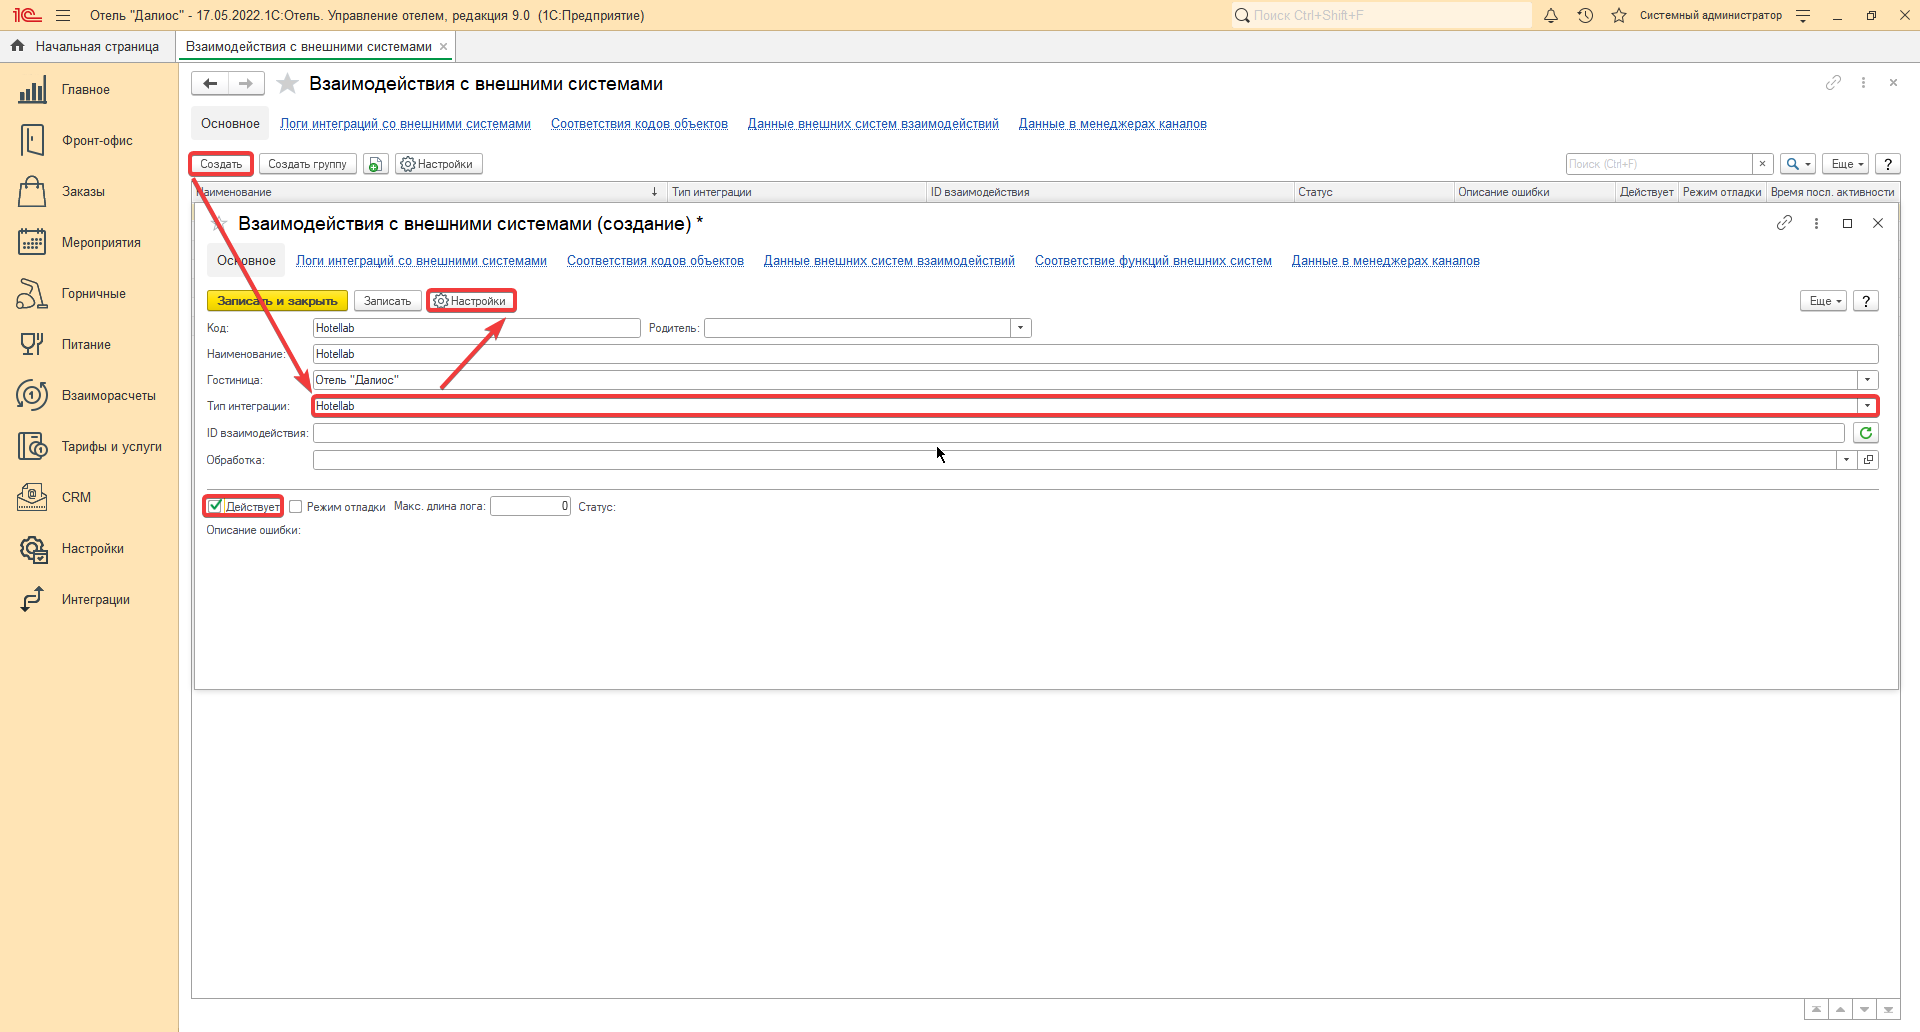Screen dimensions: 1920x1032
Task: Click Макс. длина лога field
Action: 530,506
